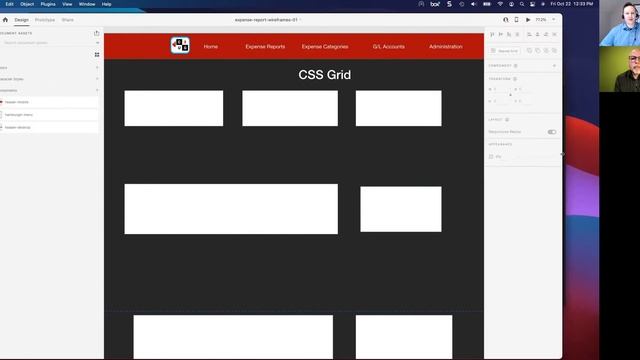Viewport: 640px width, 360px height.
Task: Open the Help menu
Action: click(x=107, y=4)
